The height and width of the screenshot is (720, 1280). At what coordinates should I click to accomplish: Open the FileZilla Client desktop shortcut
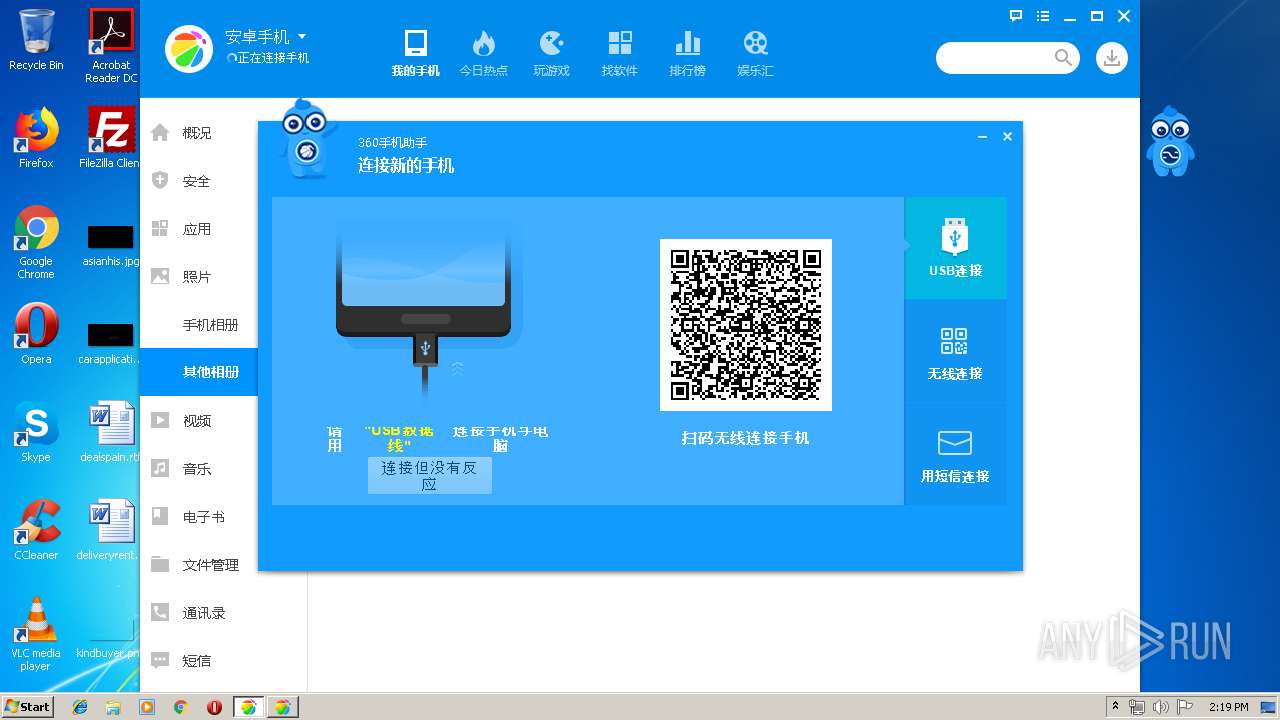click(x=110, y=138)
